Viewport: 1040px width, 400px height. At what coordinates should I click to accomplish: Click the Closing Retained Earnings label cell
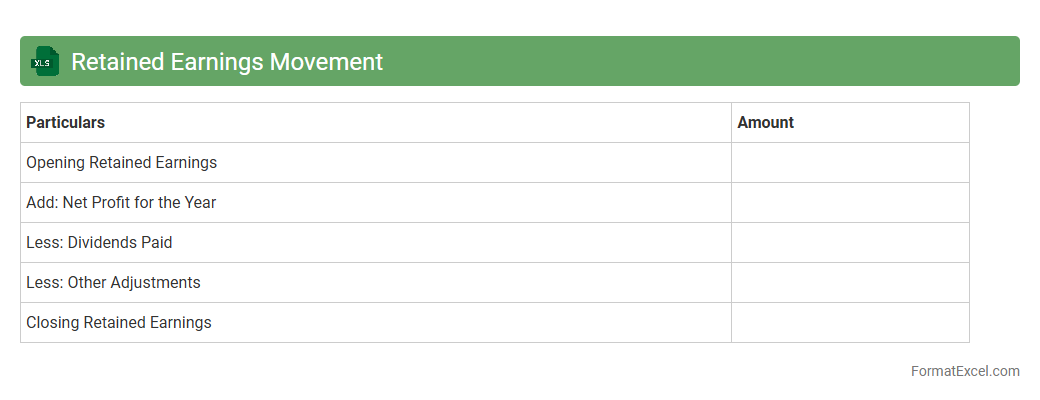coord(119,323)
